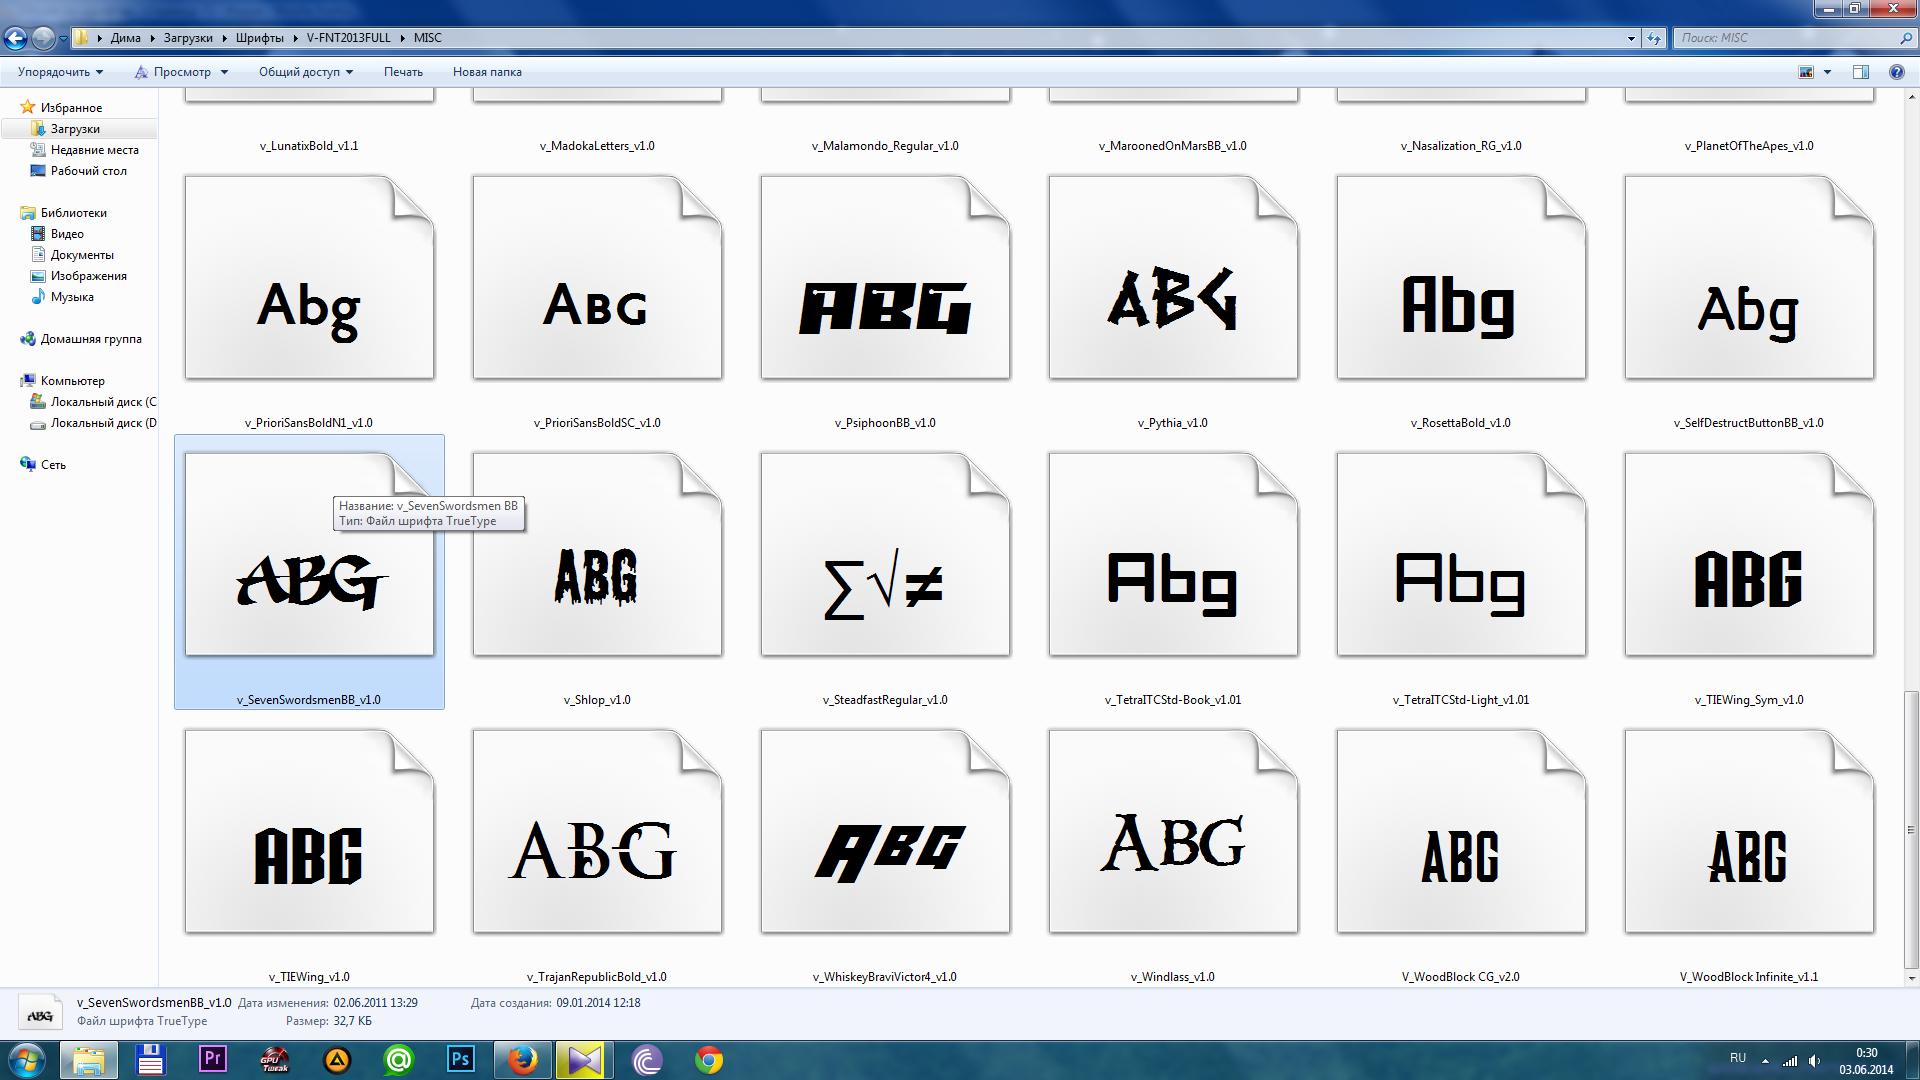Expand the Общий доступ menu
The image size is (1920, 1080).
[305, 72]
